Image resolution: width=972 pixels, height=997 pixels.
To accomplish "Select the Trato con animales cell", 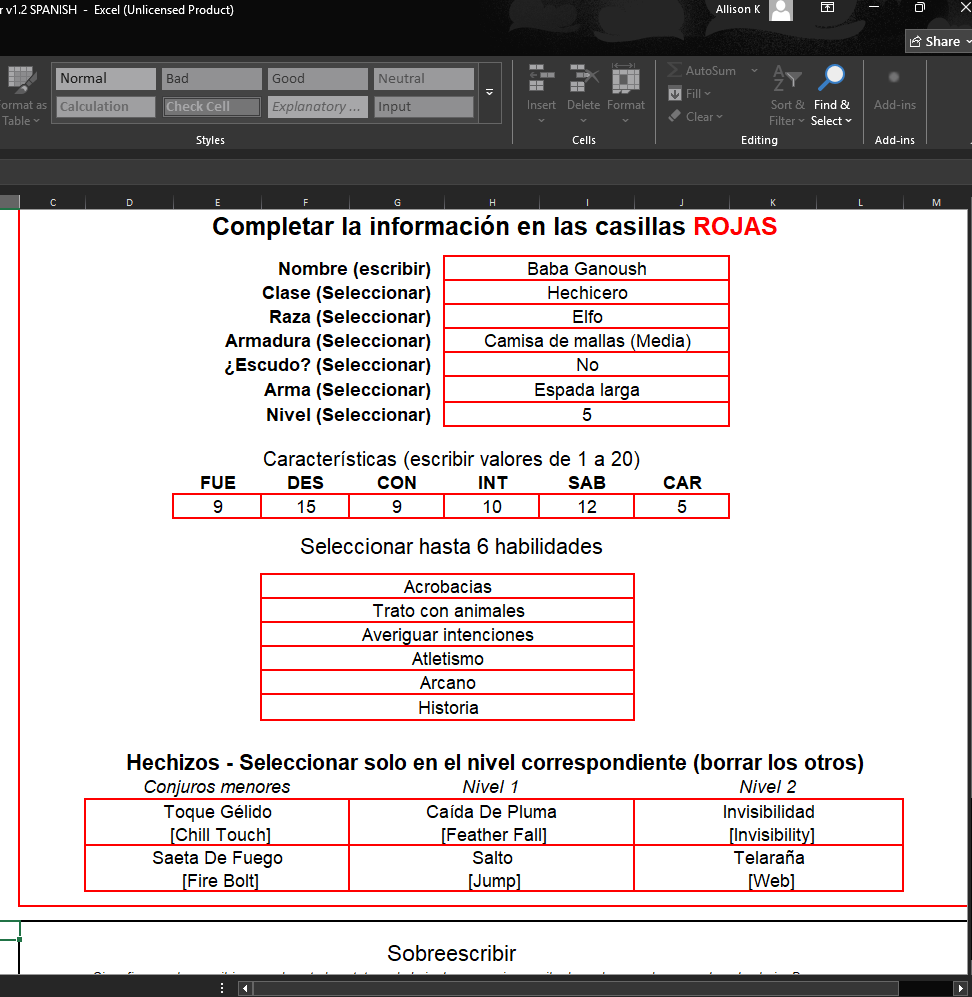I will pyautogui.click(x=448, y=610).
